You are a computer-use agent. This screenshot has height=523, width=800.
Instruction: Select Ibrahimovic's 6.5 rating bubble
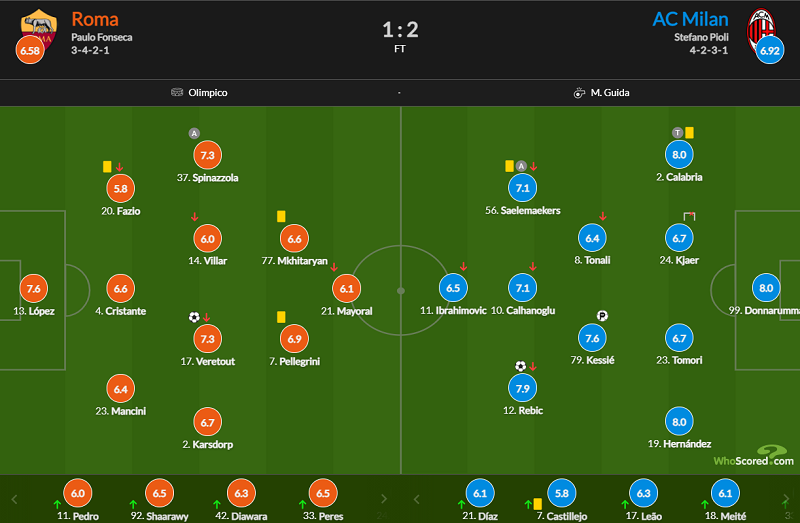coord(453,288)
